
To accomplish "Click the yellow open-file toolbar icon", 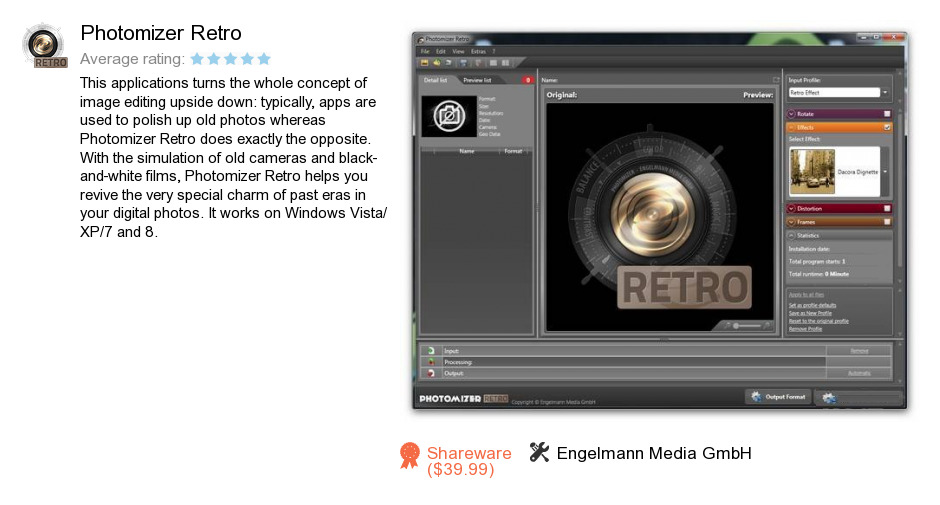I will (424, 62).
